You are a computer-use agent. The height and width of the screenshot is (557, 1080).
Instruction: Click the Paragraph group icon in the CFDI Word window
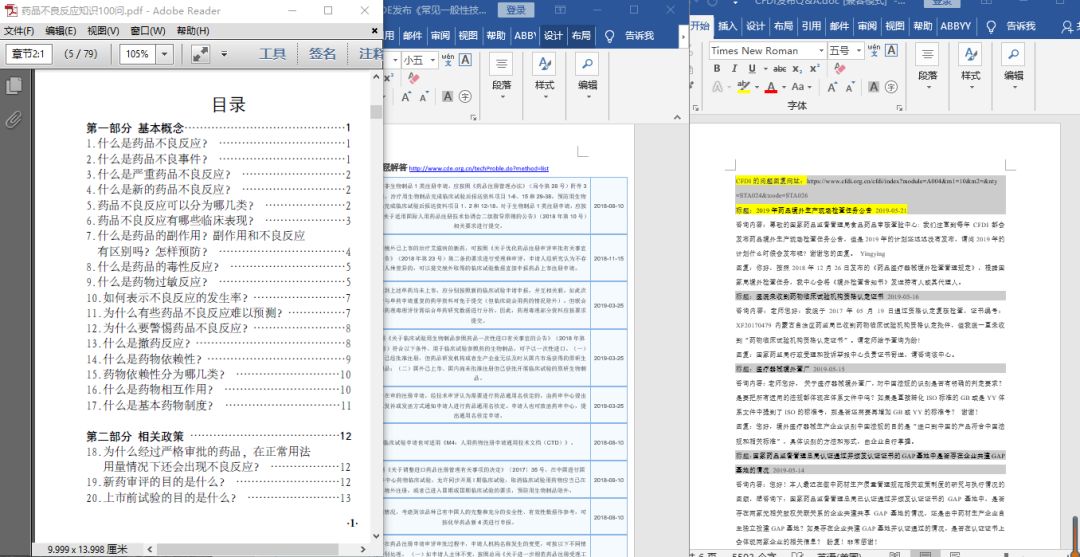coord(928,56)
